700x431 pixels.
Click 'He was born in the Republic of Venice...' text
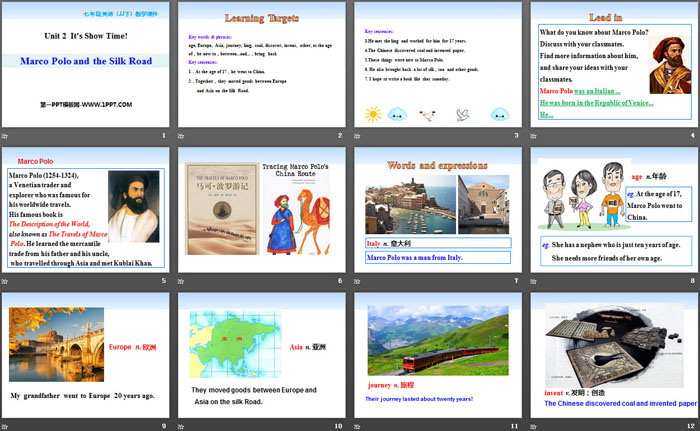(x=596, y=103)
